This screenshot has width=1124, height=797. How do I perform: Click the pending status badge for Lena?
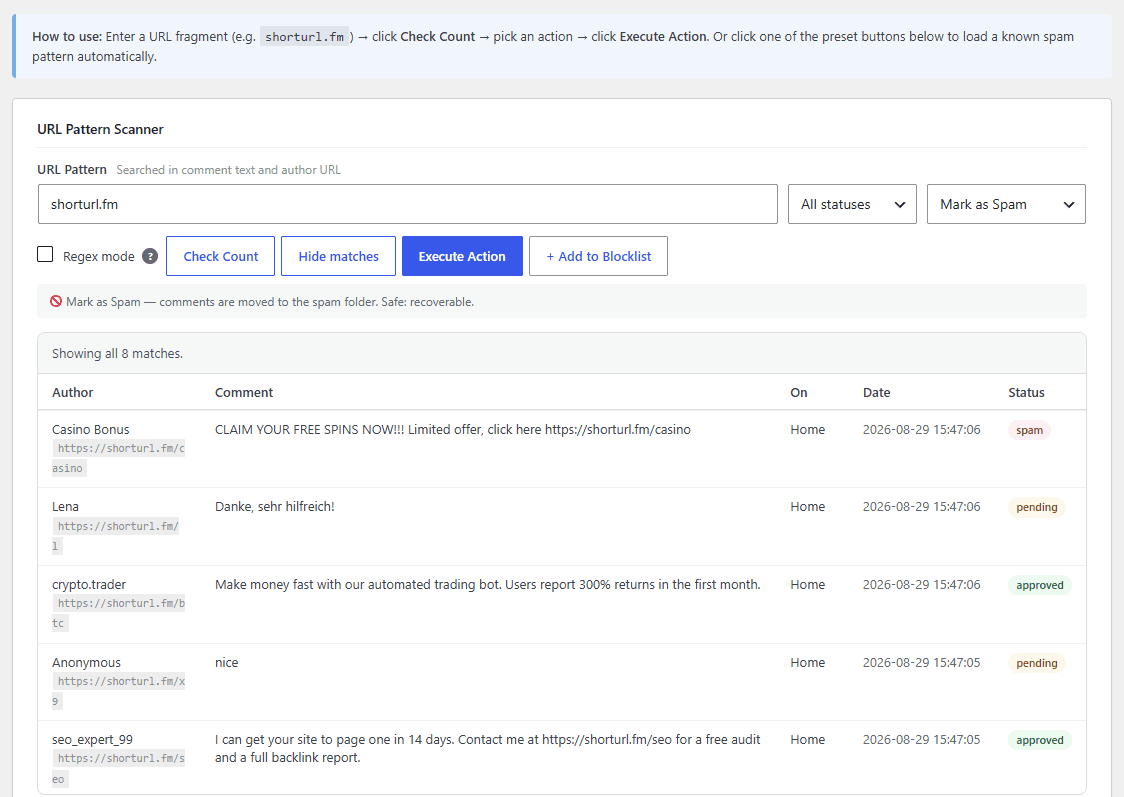1037,507
